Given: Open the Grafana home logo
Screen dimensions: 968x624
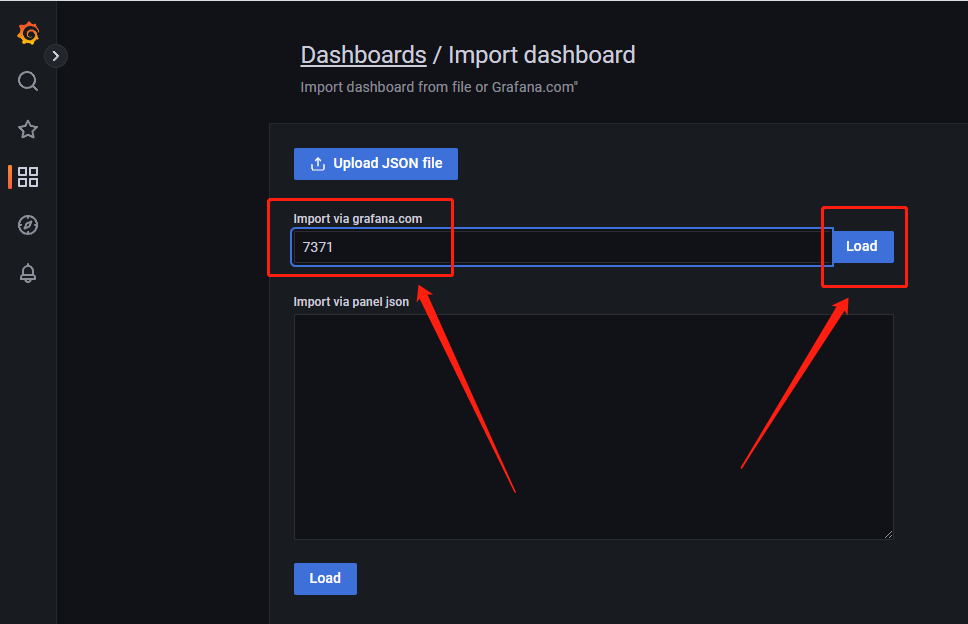Looking at the screenshot, I should point(28,33).
